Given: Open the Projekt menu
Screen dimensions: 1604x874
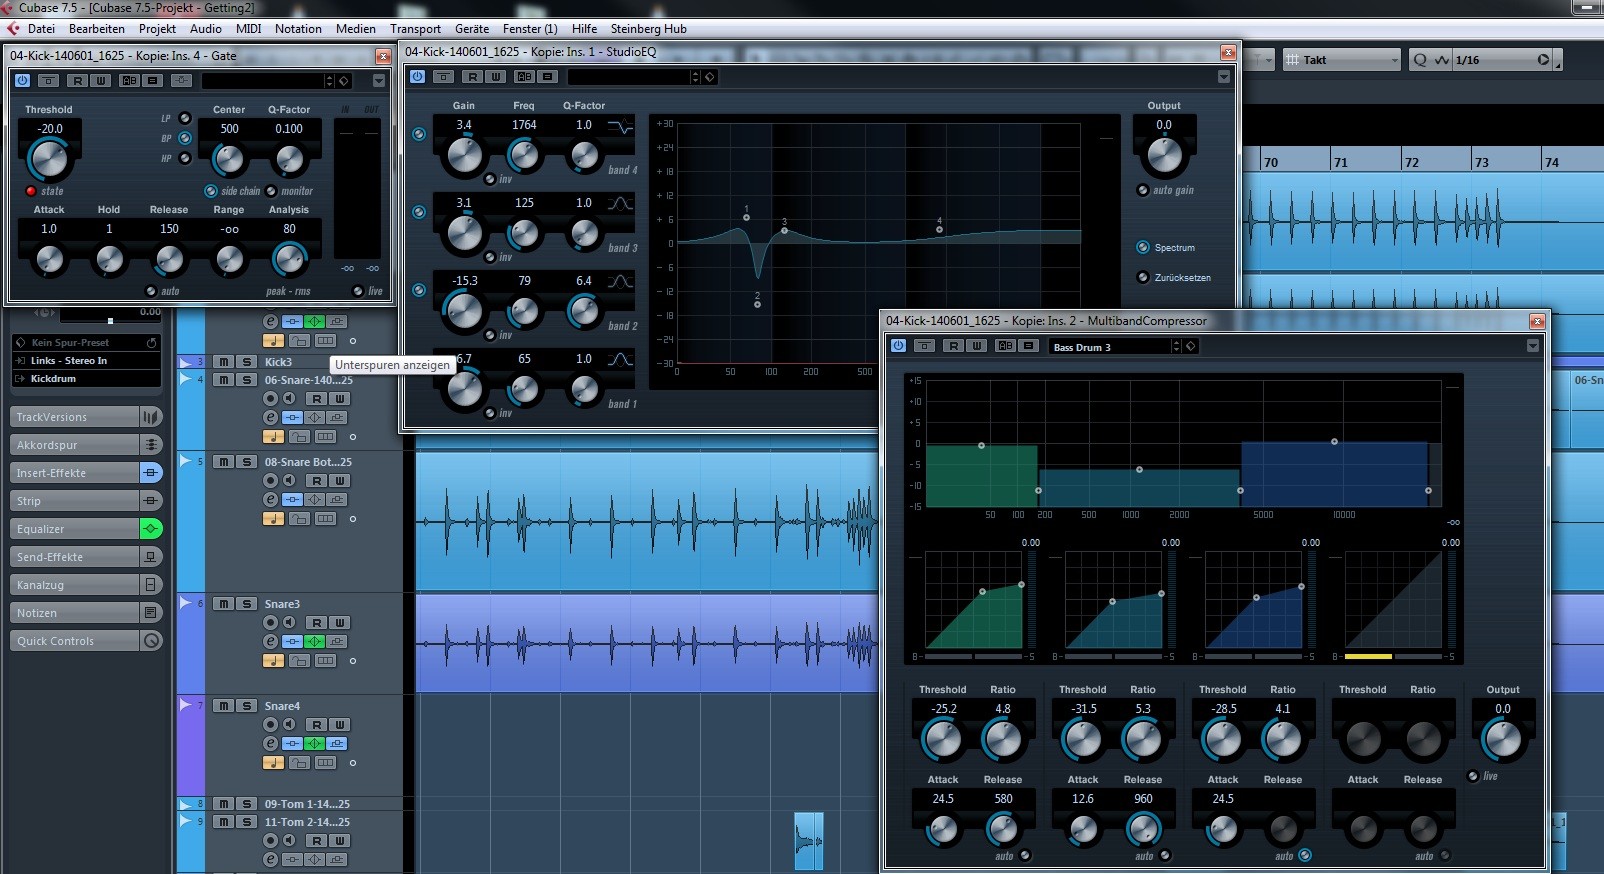Looking at the screenshot, I should coord(157,28).
